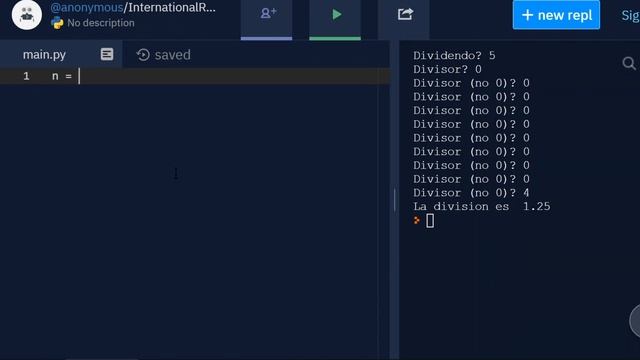Open the console search magnifier icon
The image size is (640, 360).
(x=629, y=63)
